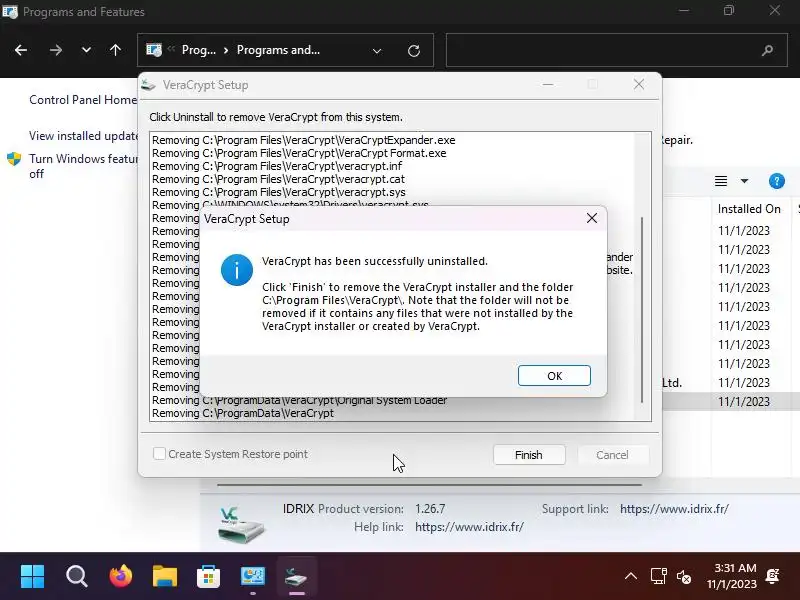Open Turn Windows features on or off
Viewport: 800px width, 600px height.
tap(84, 166)
